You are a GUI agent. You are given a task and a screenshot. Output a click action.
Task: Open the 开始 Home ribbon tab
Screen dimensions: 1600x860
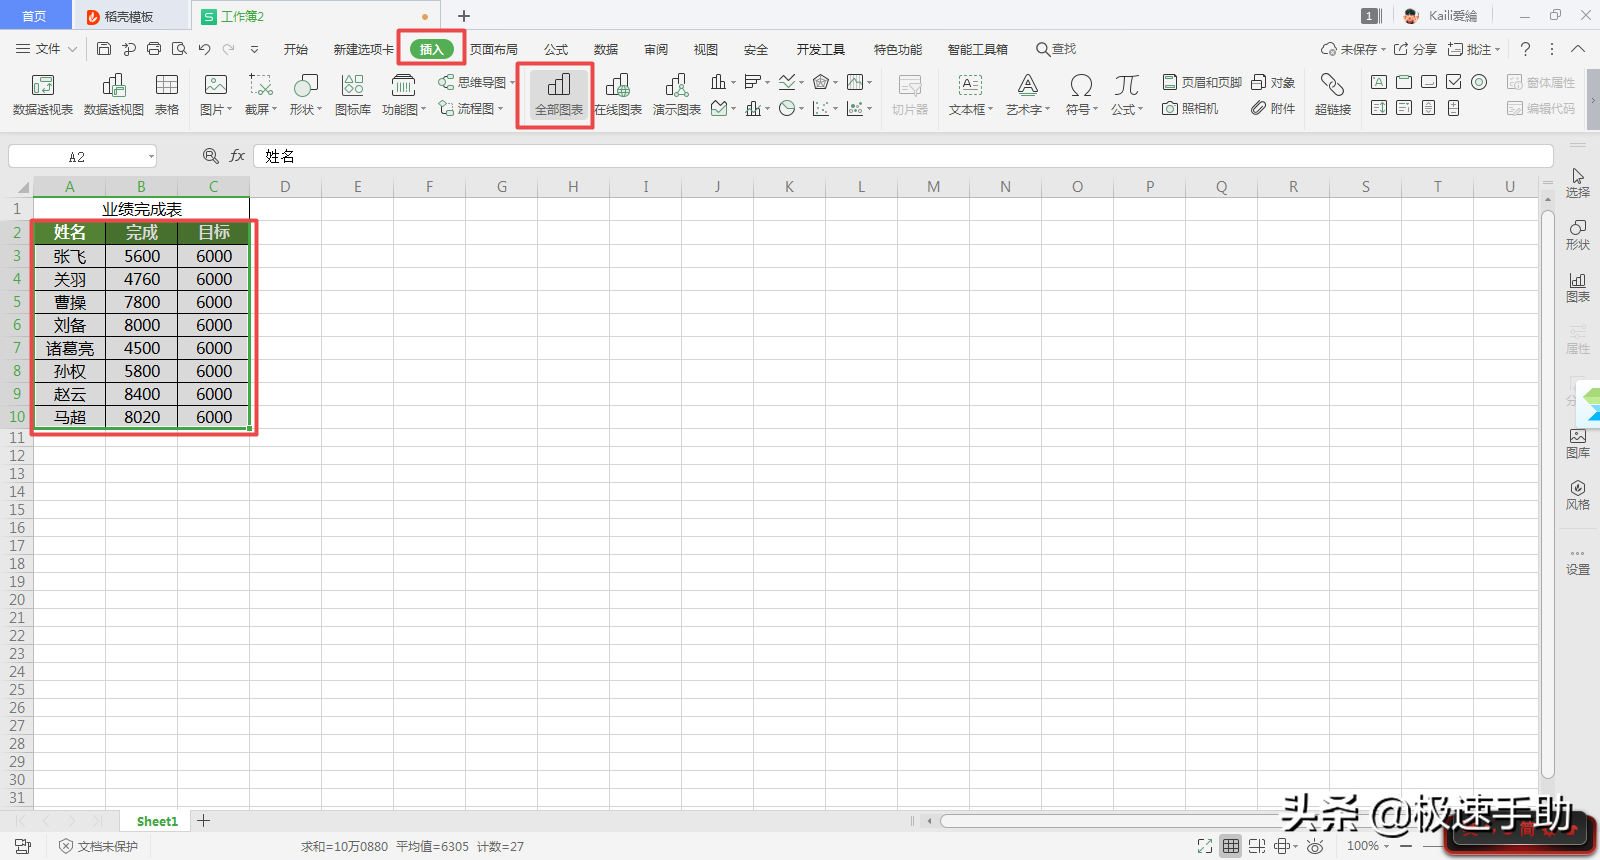tap(295, 49)
